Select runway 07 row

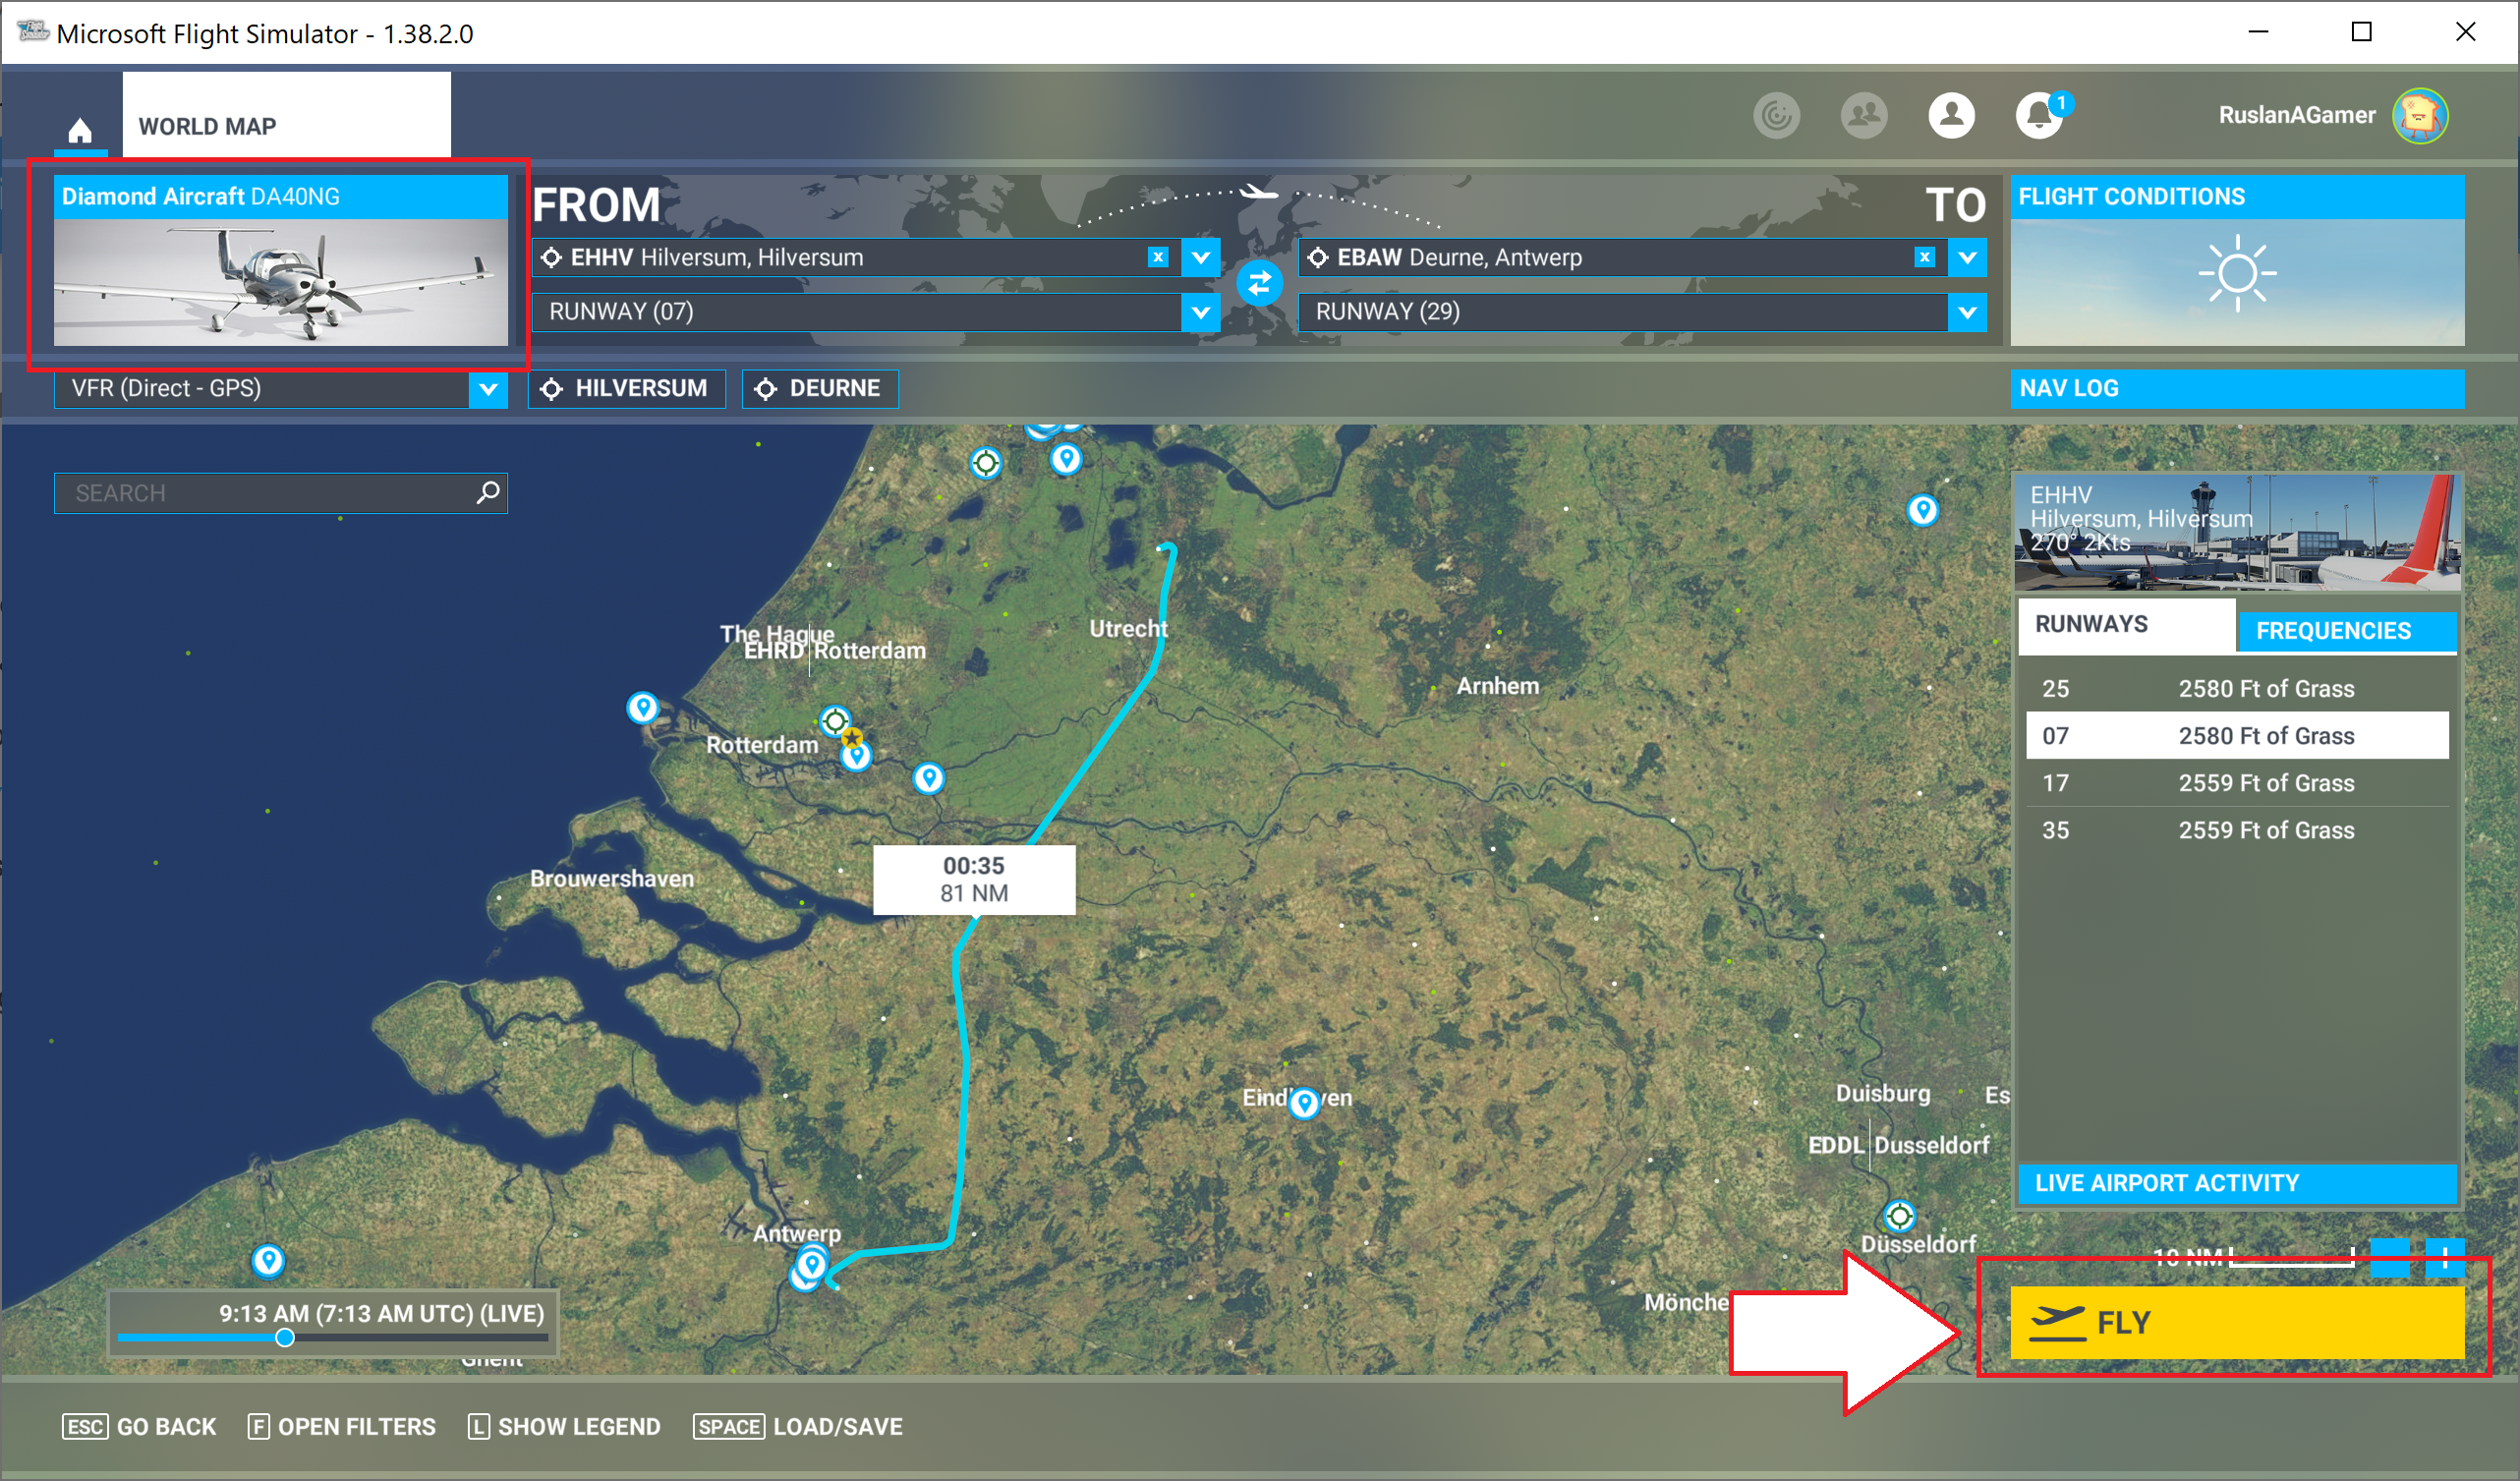click(x=2237, y=736)
